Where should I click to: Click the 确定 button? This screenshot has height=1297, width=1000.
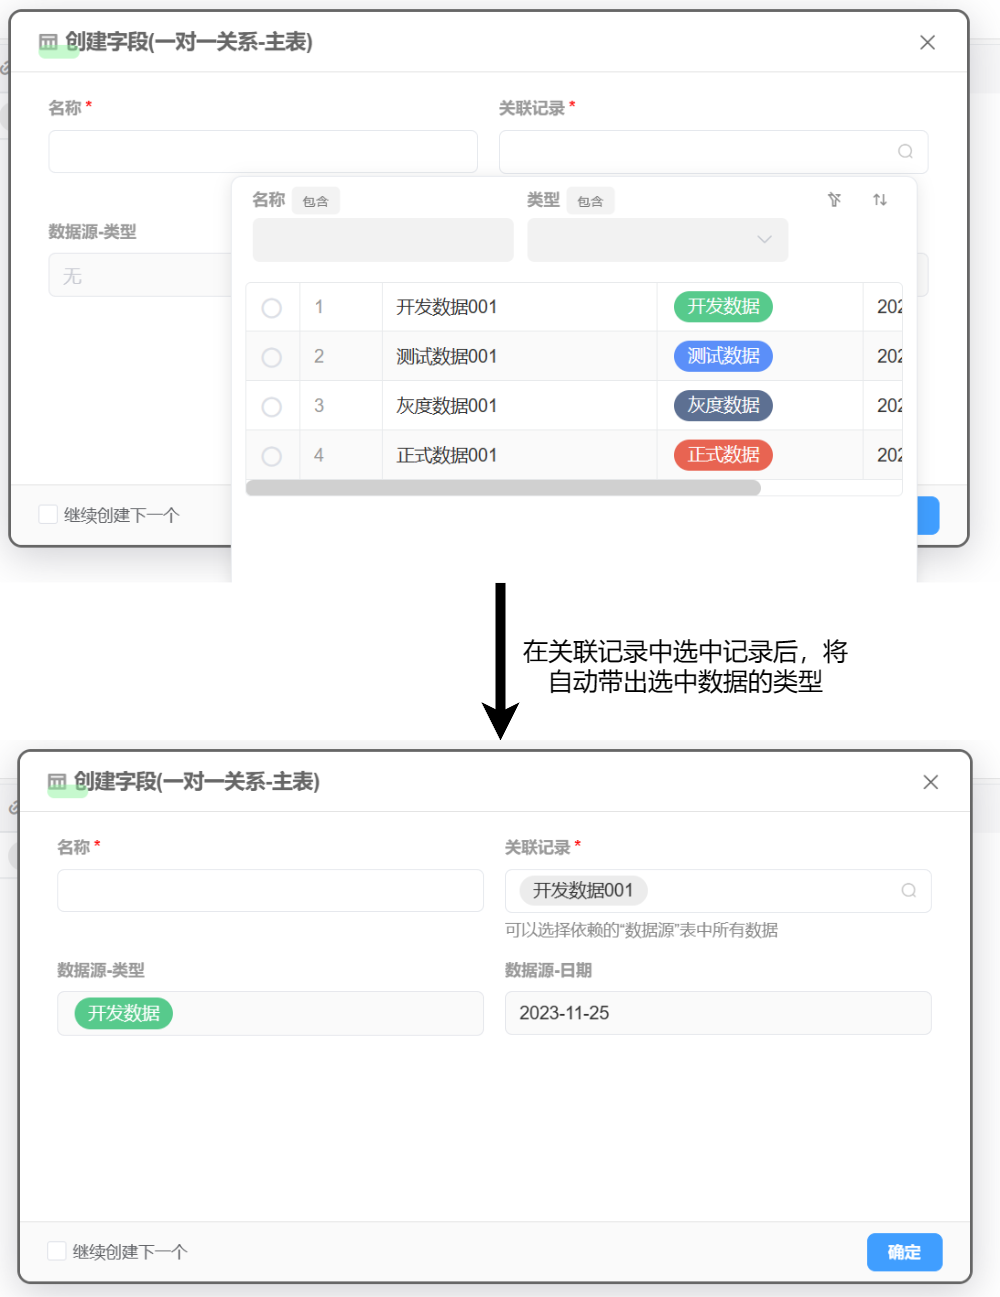(904, 1252)
